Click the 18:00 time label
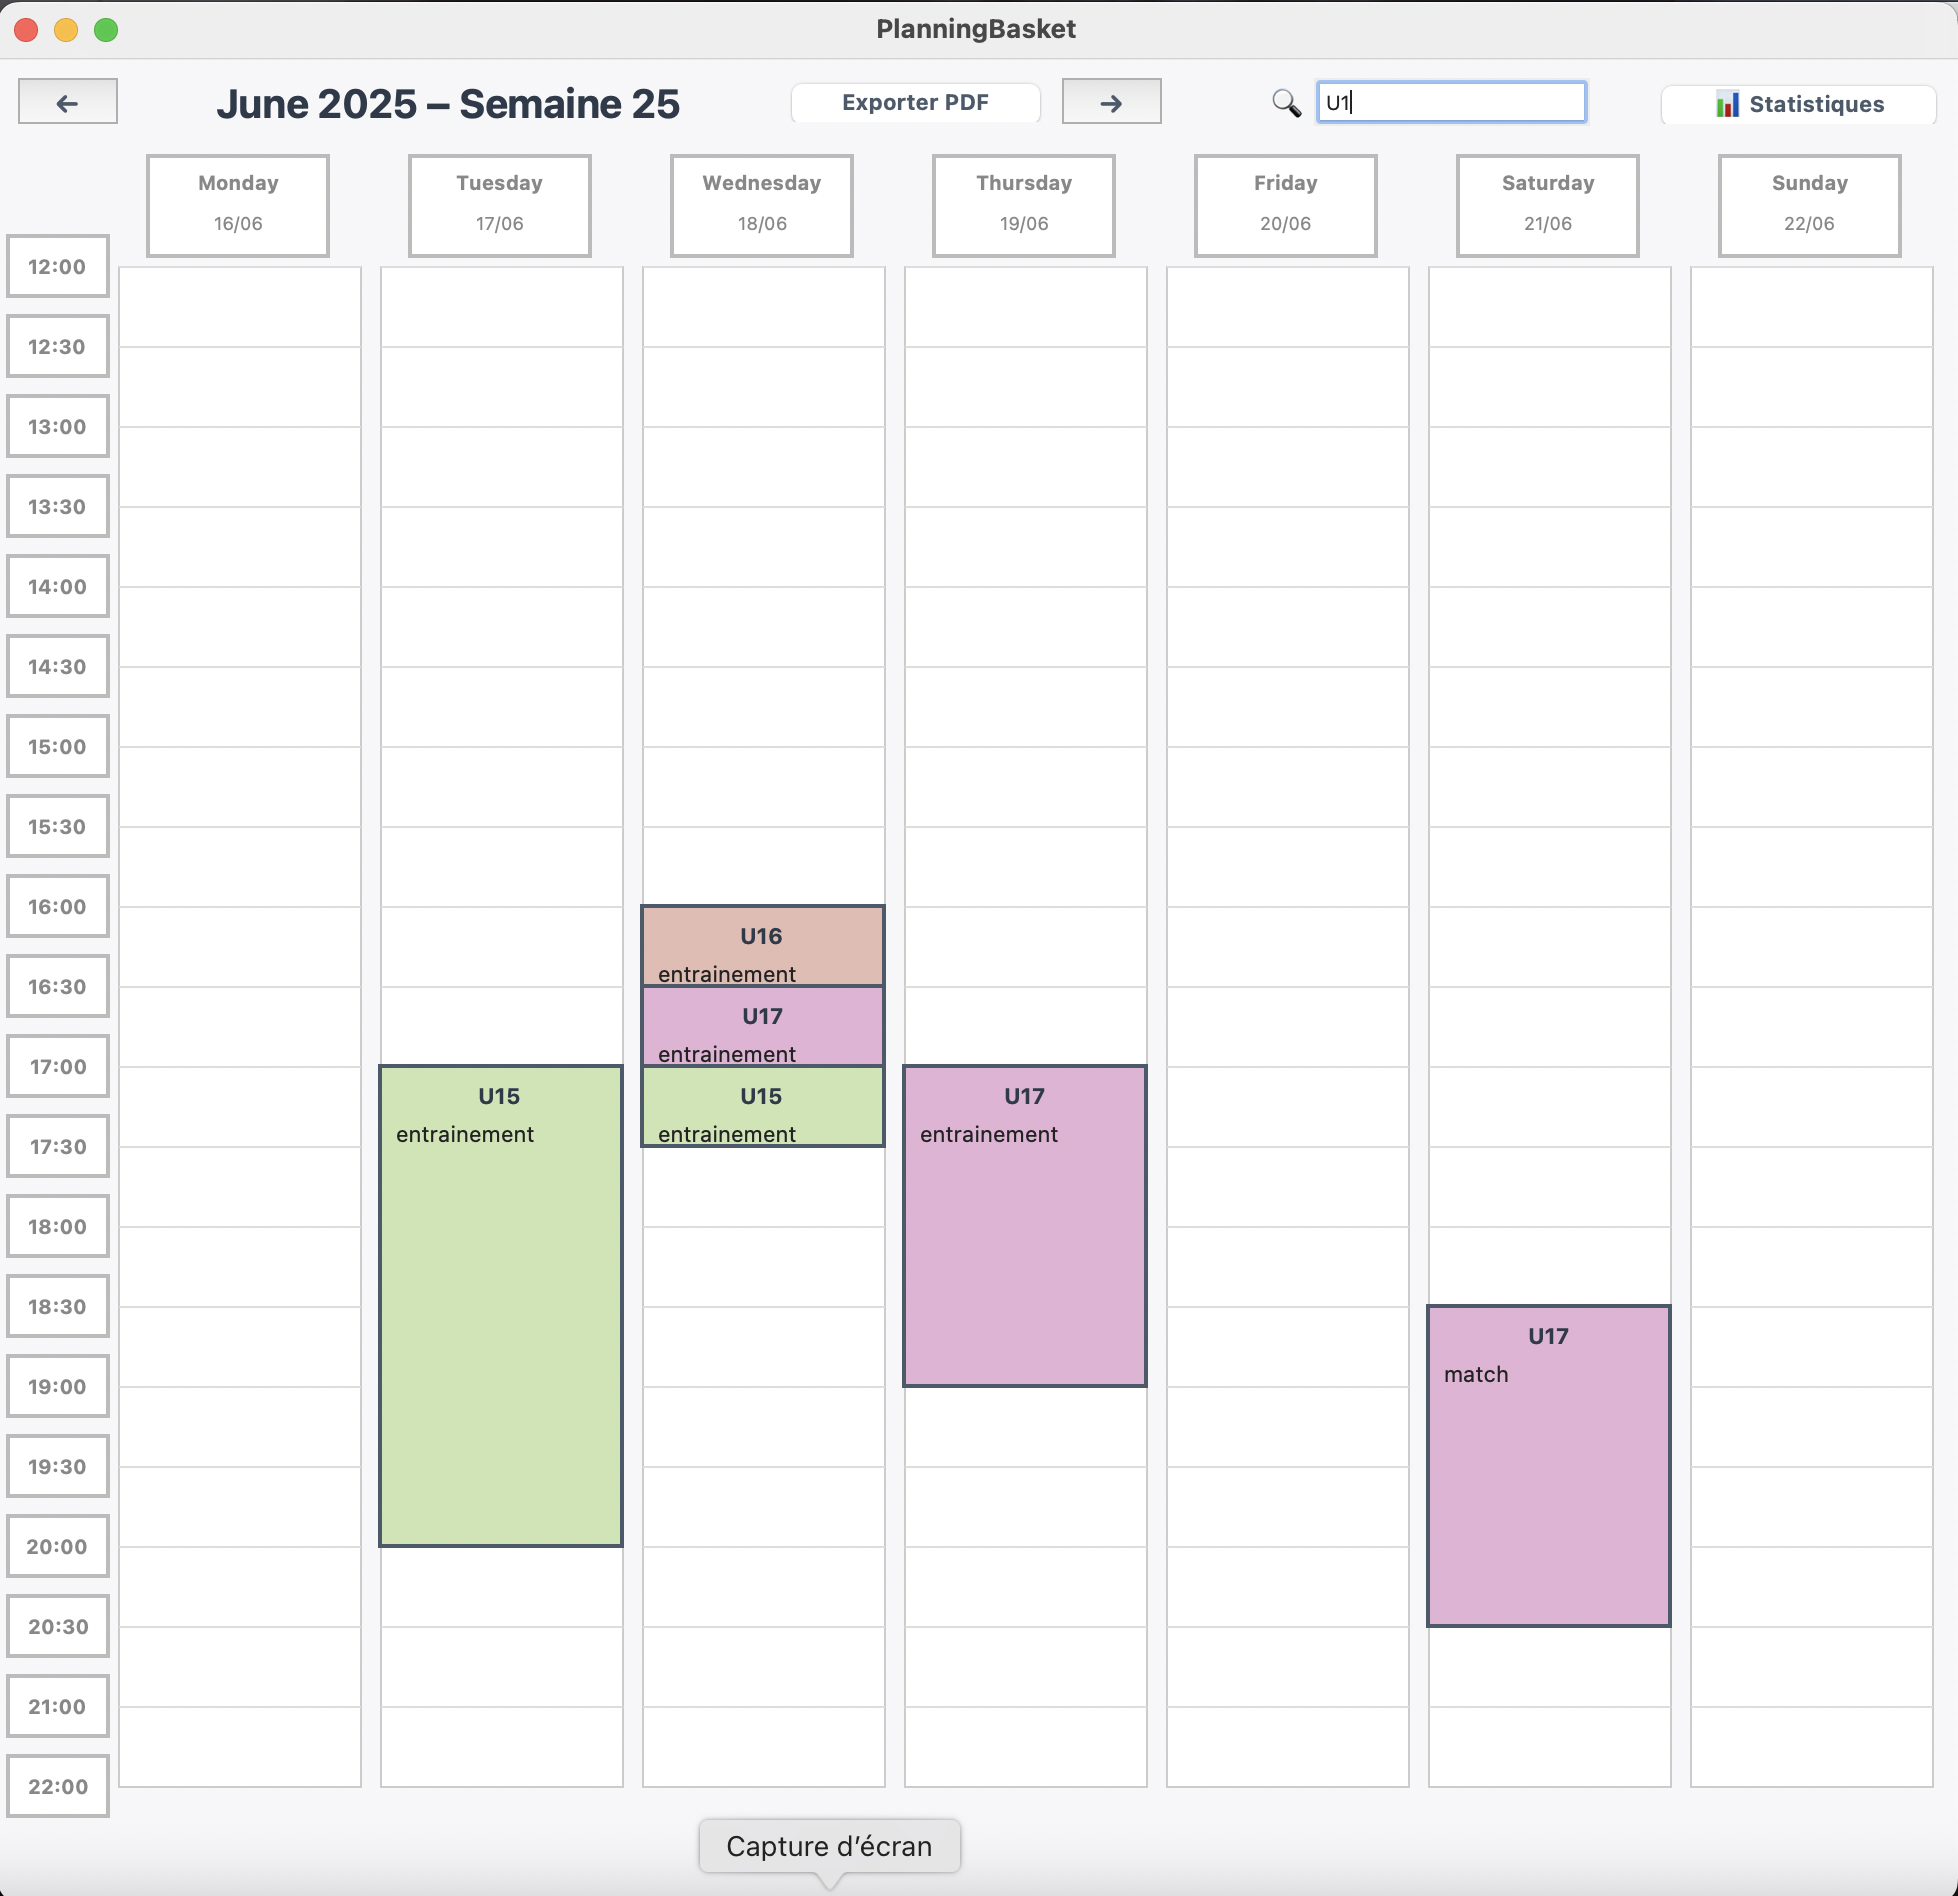Screen dimensions: 1958x1896 (58, 1226)
